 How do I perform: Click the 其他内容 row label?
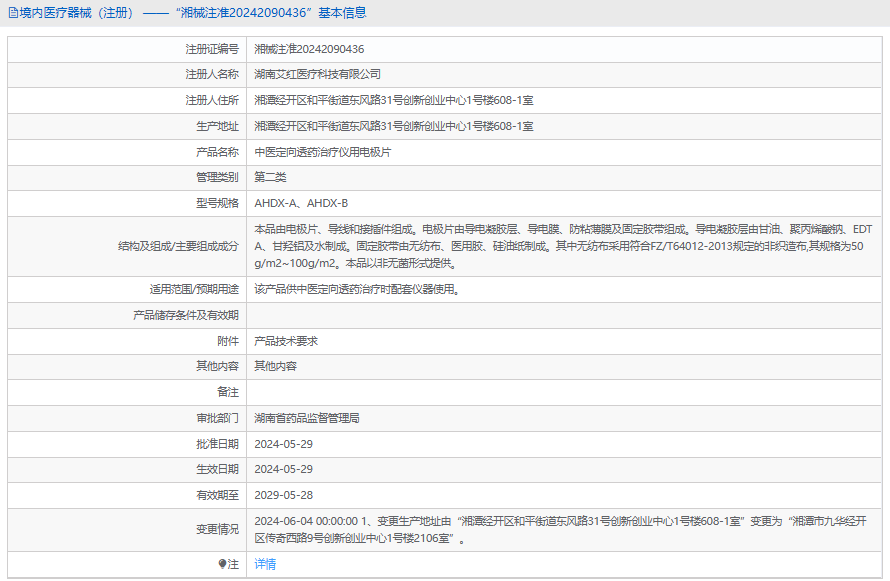point(217,366)
